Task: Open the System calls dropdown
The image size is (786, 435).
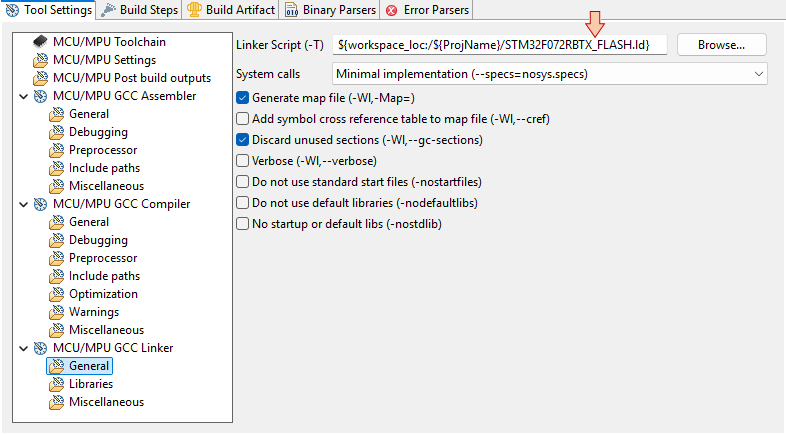Action: click(549, 74)
